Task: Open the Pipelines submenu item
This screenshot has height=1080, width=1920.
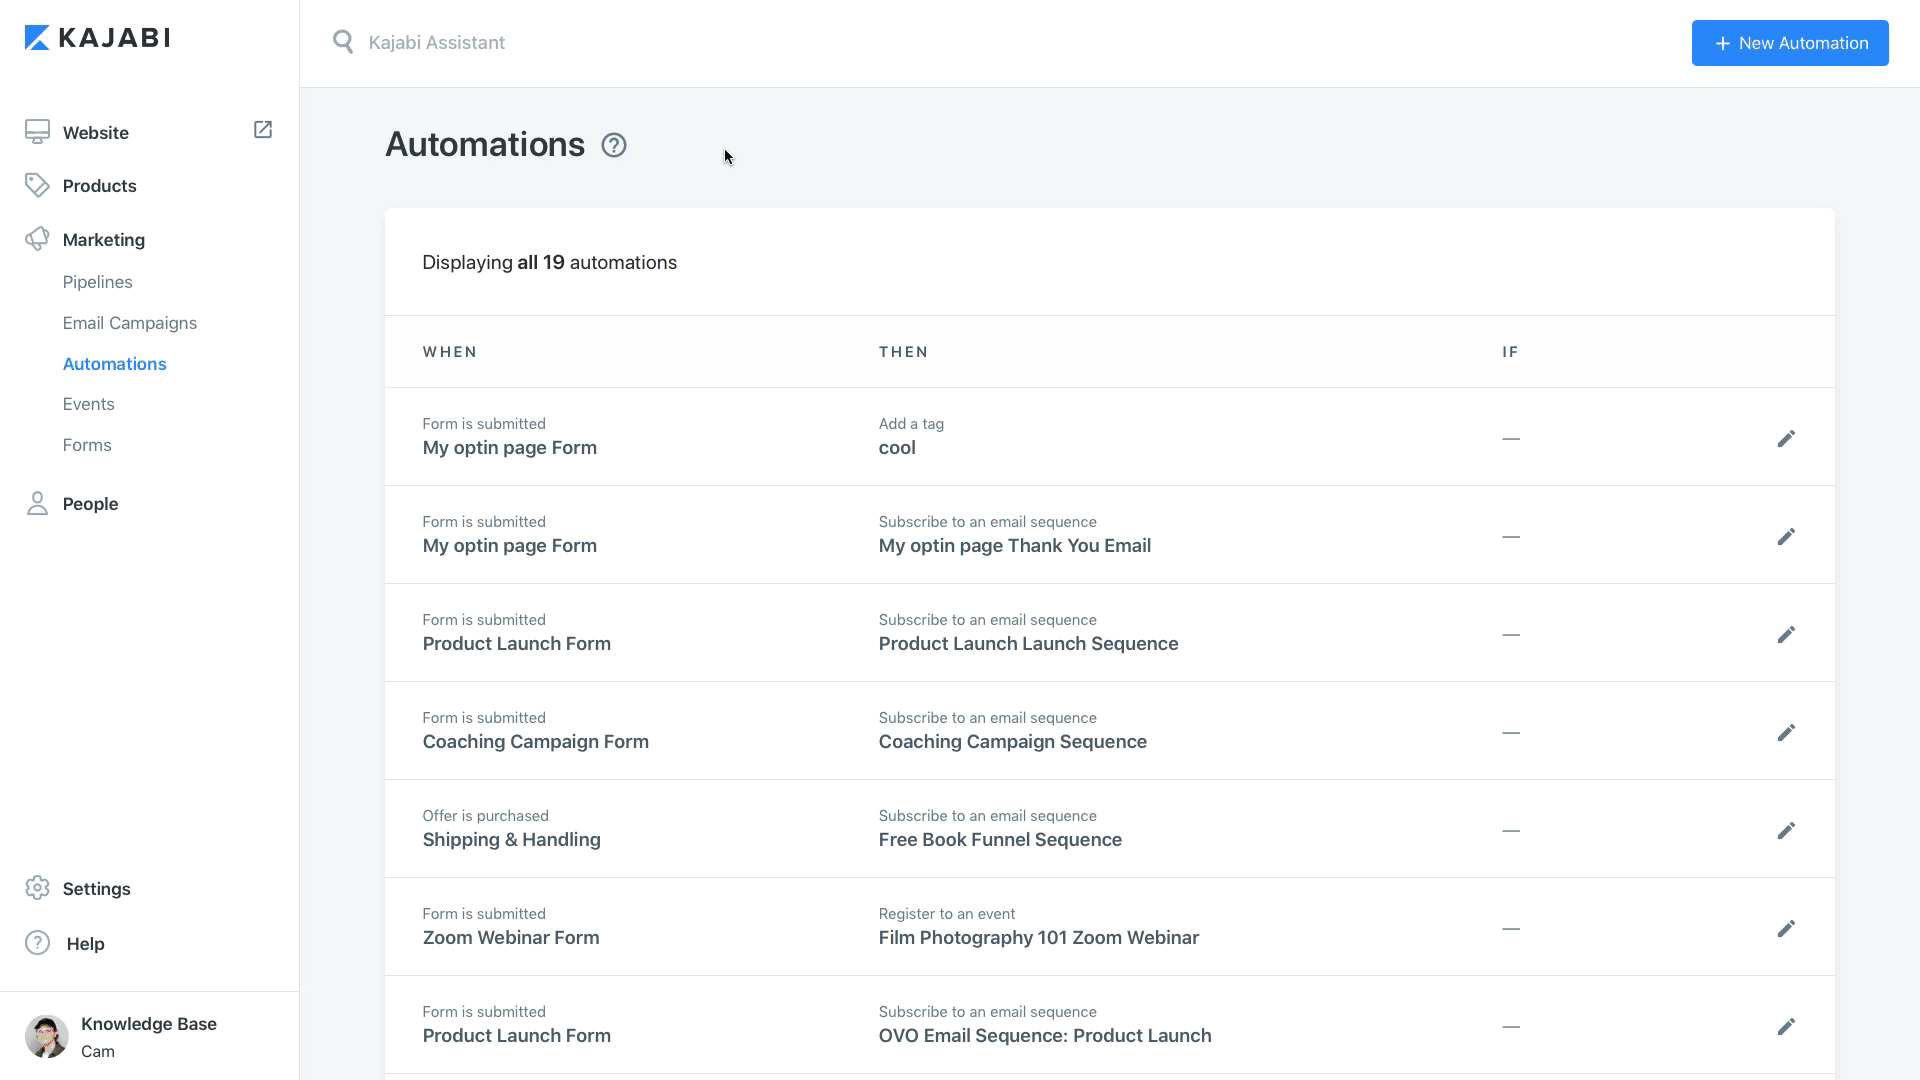Action: (x=97, y=282)
